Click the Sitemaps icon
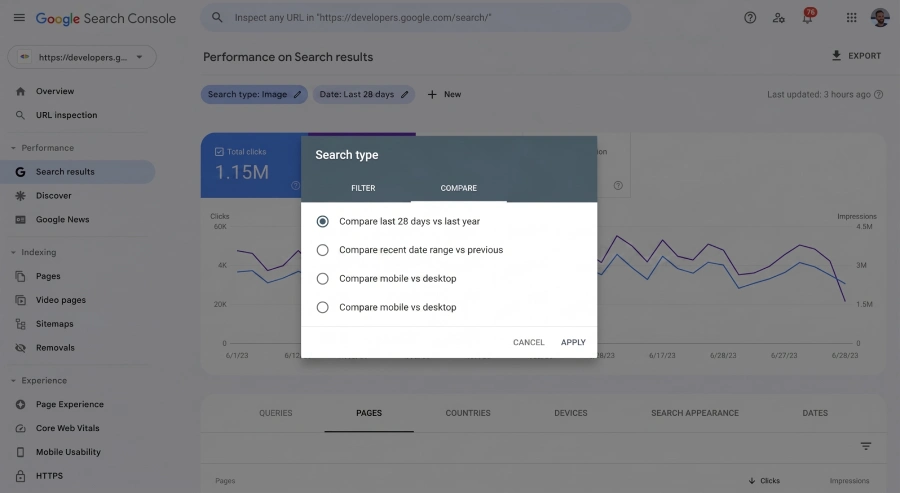 point(21,324)
